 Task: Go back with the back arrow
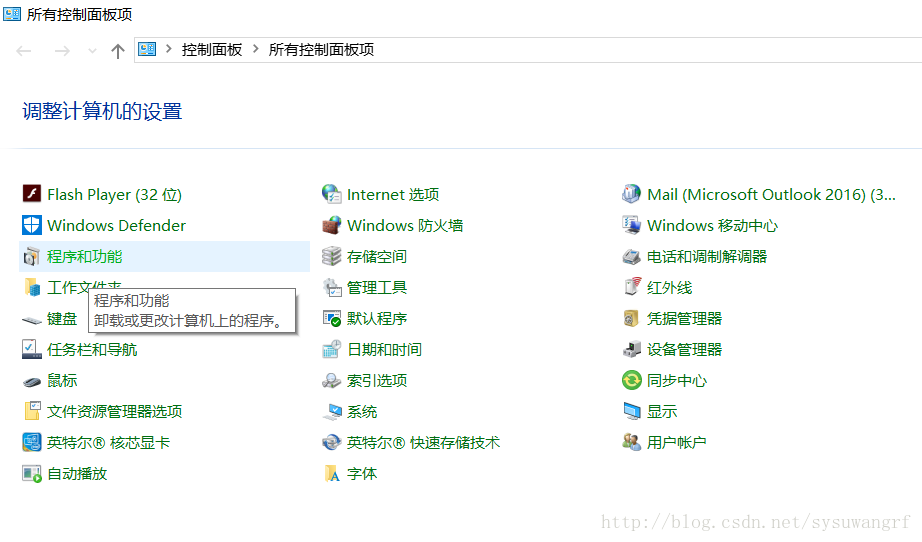[x=24, y=51]
